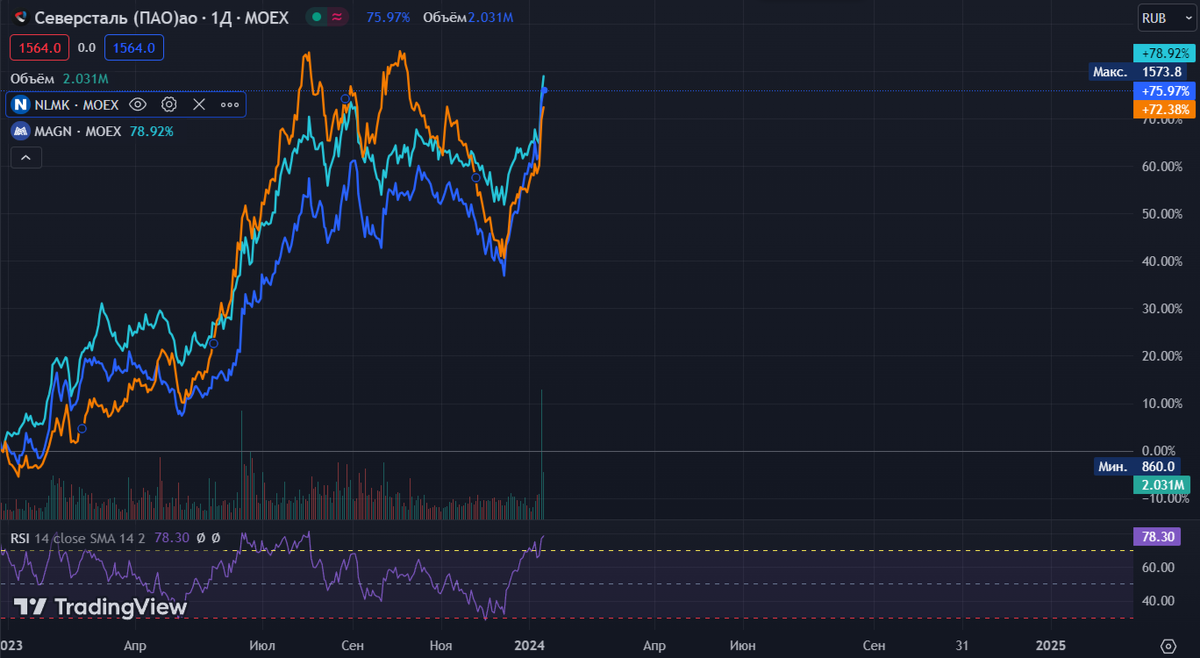The image size is (1200, 658).
Task: Remove the NLMK comparison series
Action: click(x=199, y=104)
